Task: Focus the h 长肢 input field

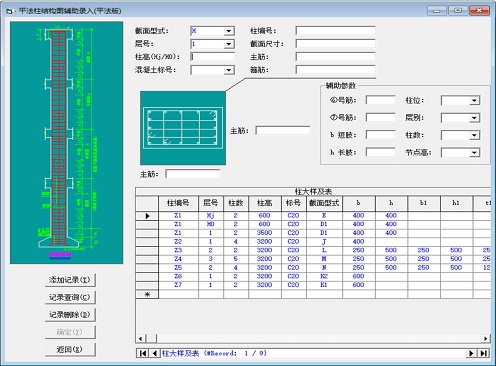Action: [381, 153]
